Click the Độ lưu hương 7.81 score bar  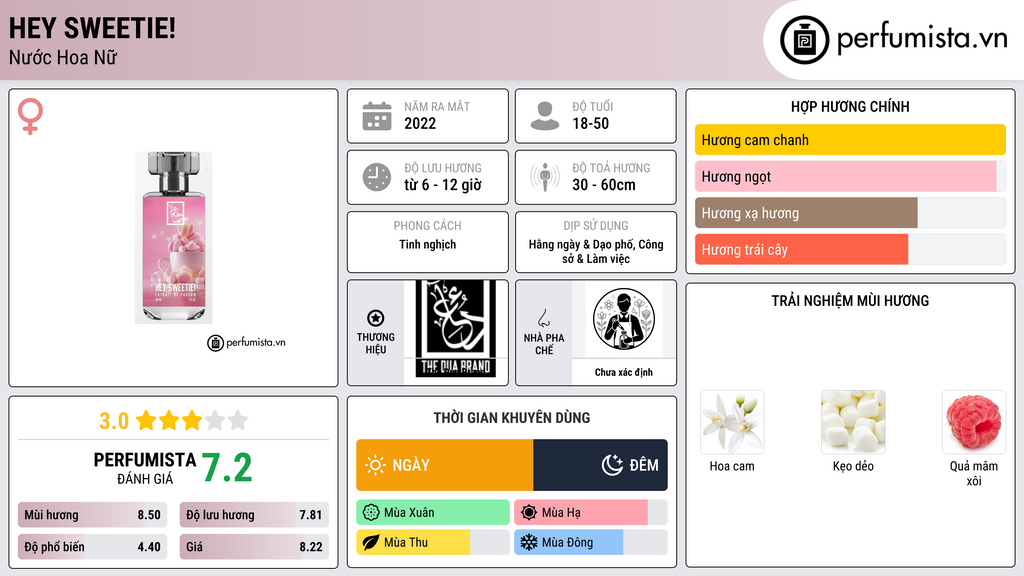pos(254,515)
